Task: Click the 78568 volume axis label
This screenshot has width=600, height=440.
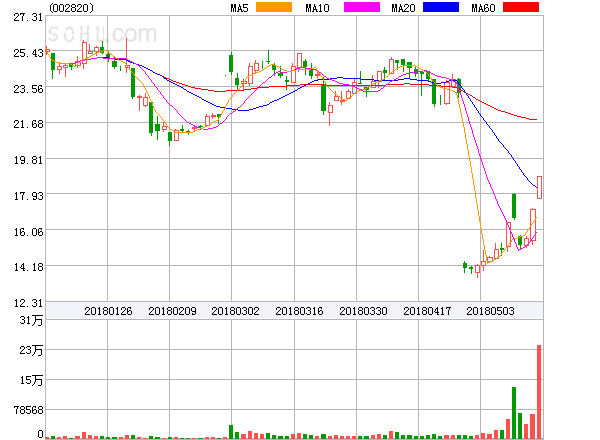Action: [29, 410]
